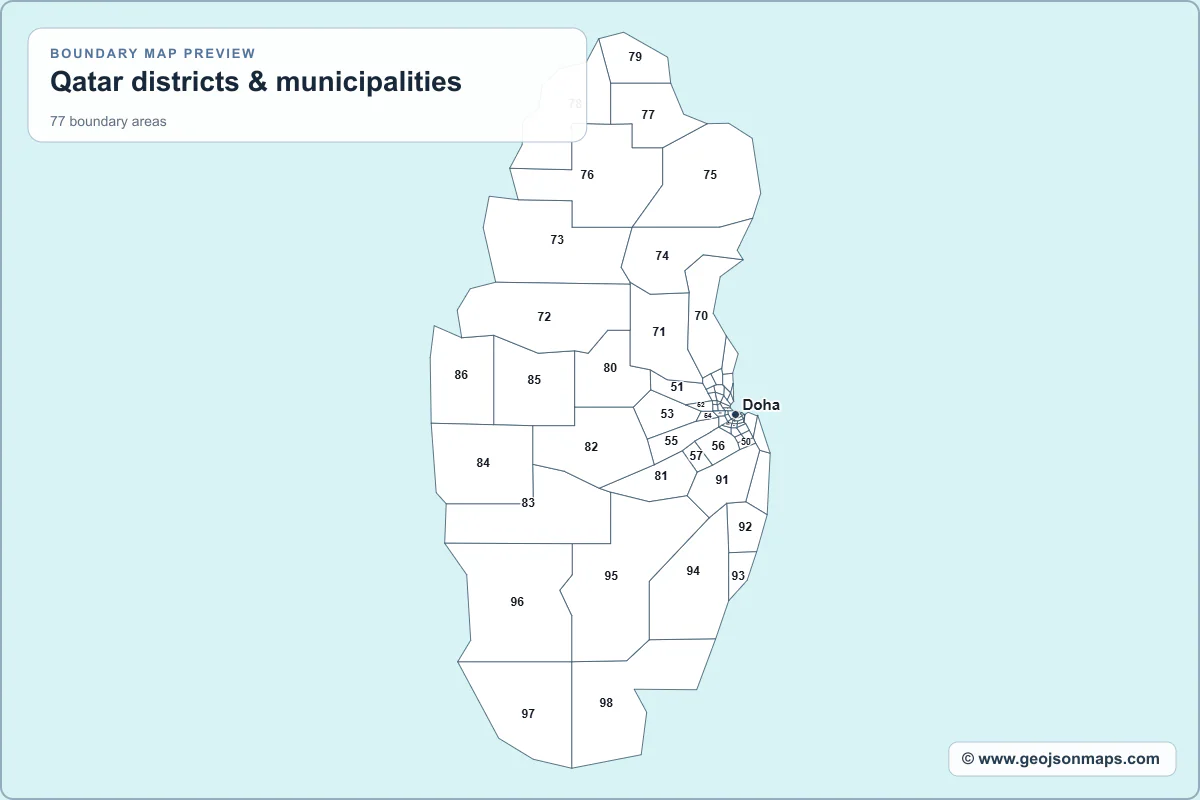Image resolution: width=1200 pixels, height=800 pixels.
Task: Select the 'Qatar districts & municipalities' title
Action: click(x=256, y=82)
